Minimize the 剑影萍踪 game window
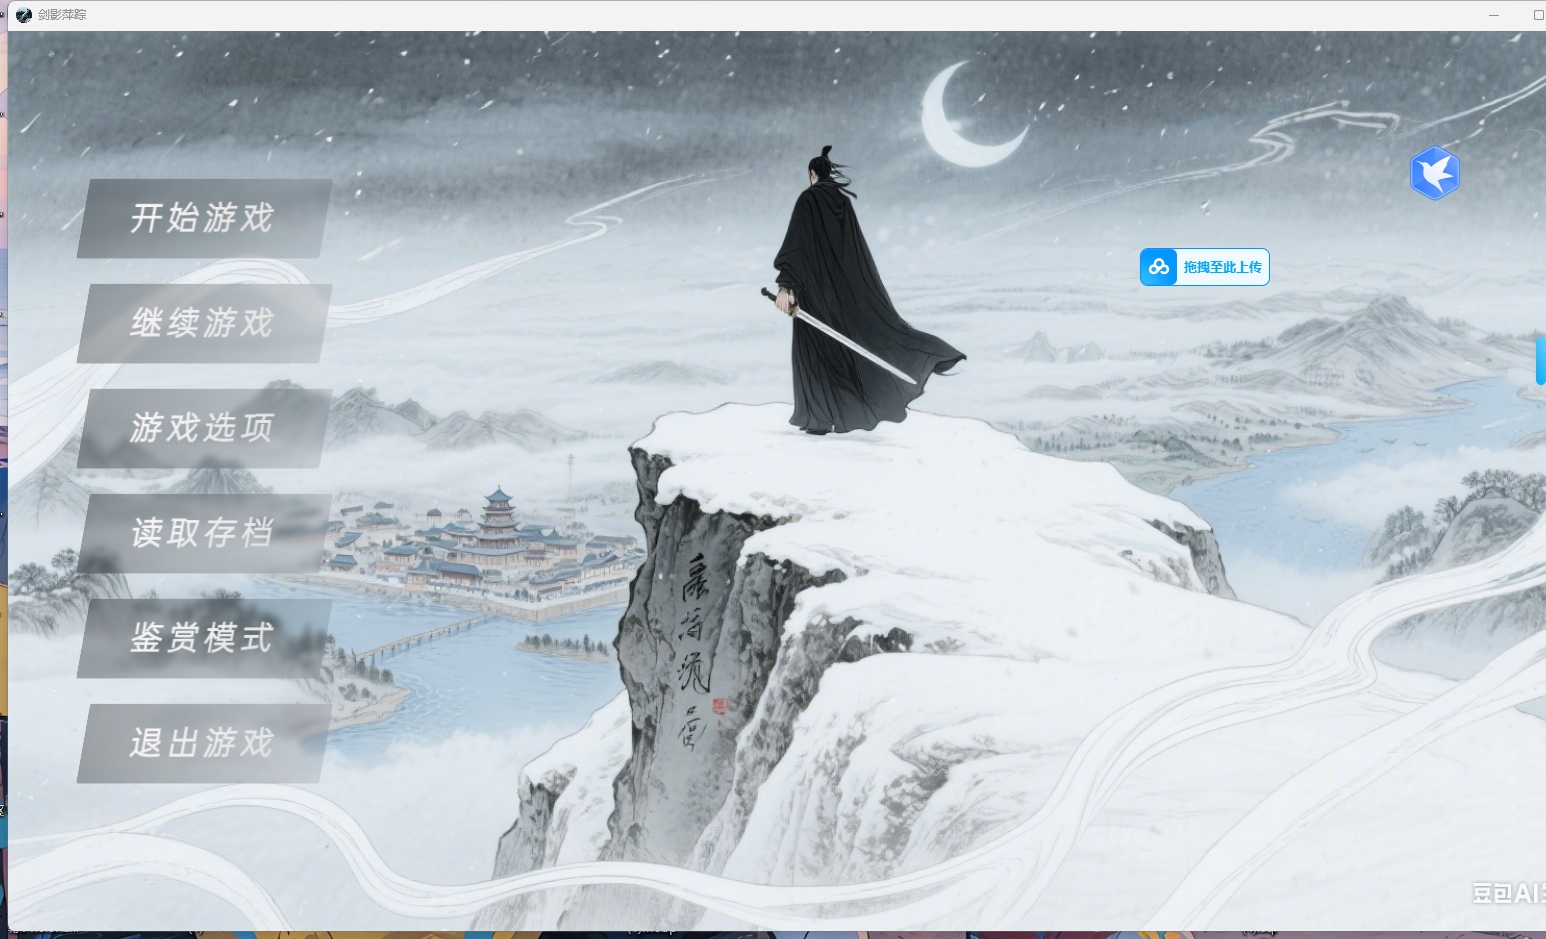The image size is (1546, 939). (x=1494, y=15)
